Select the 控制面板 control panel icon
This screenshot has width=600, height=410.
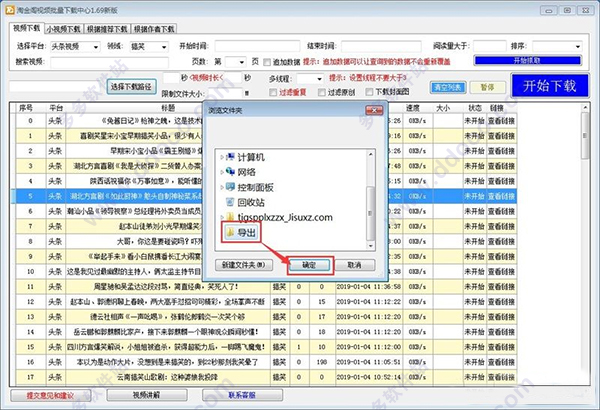coord(231,187)
